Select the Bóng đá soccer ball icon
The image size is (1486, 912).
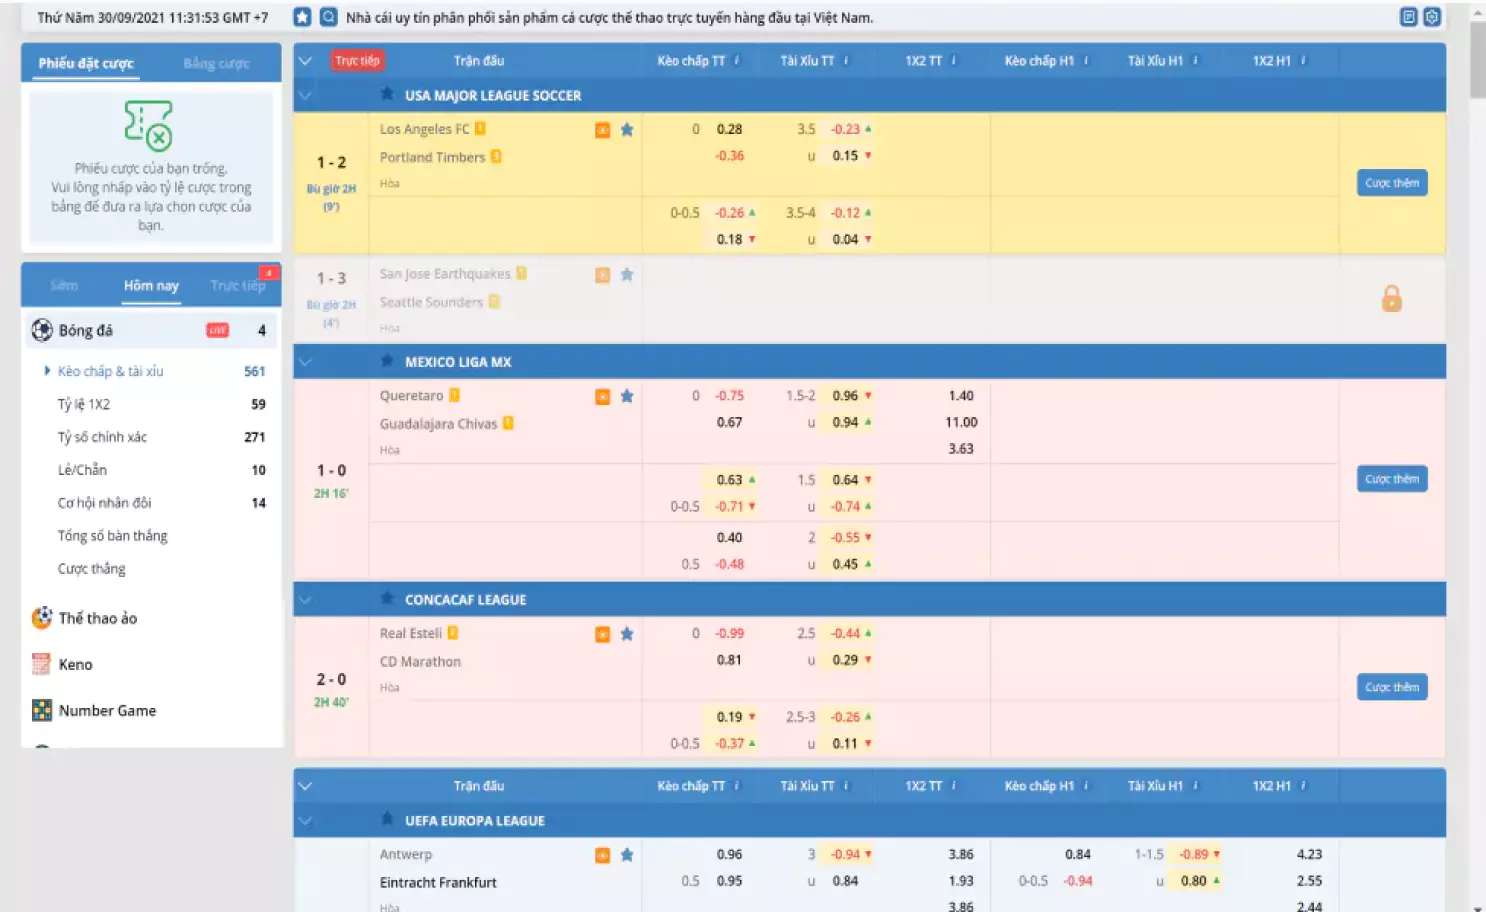tap(41, 330)
